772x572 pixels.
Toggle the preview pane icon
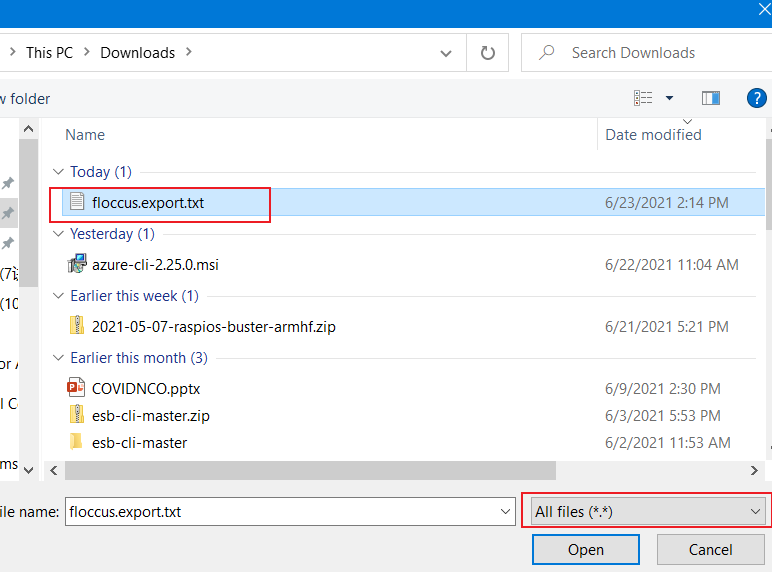click(710, 98)
